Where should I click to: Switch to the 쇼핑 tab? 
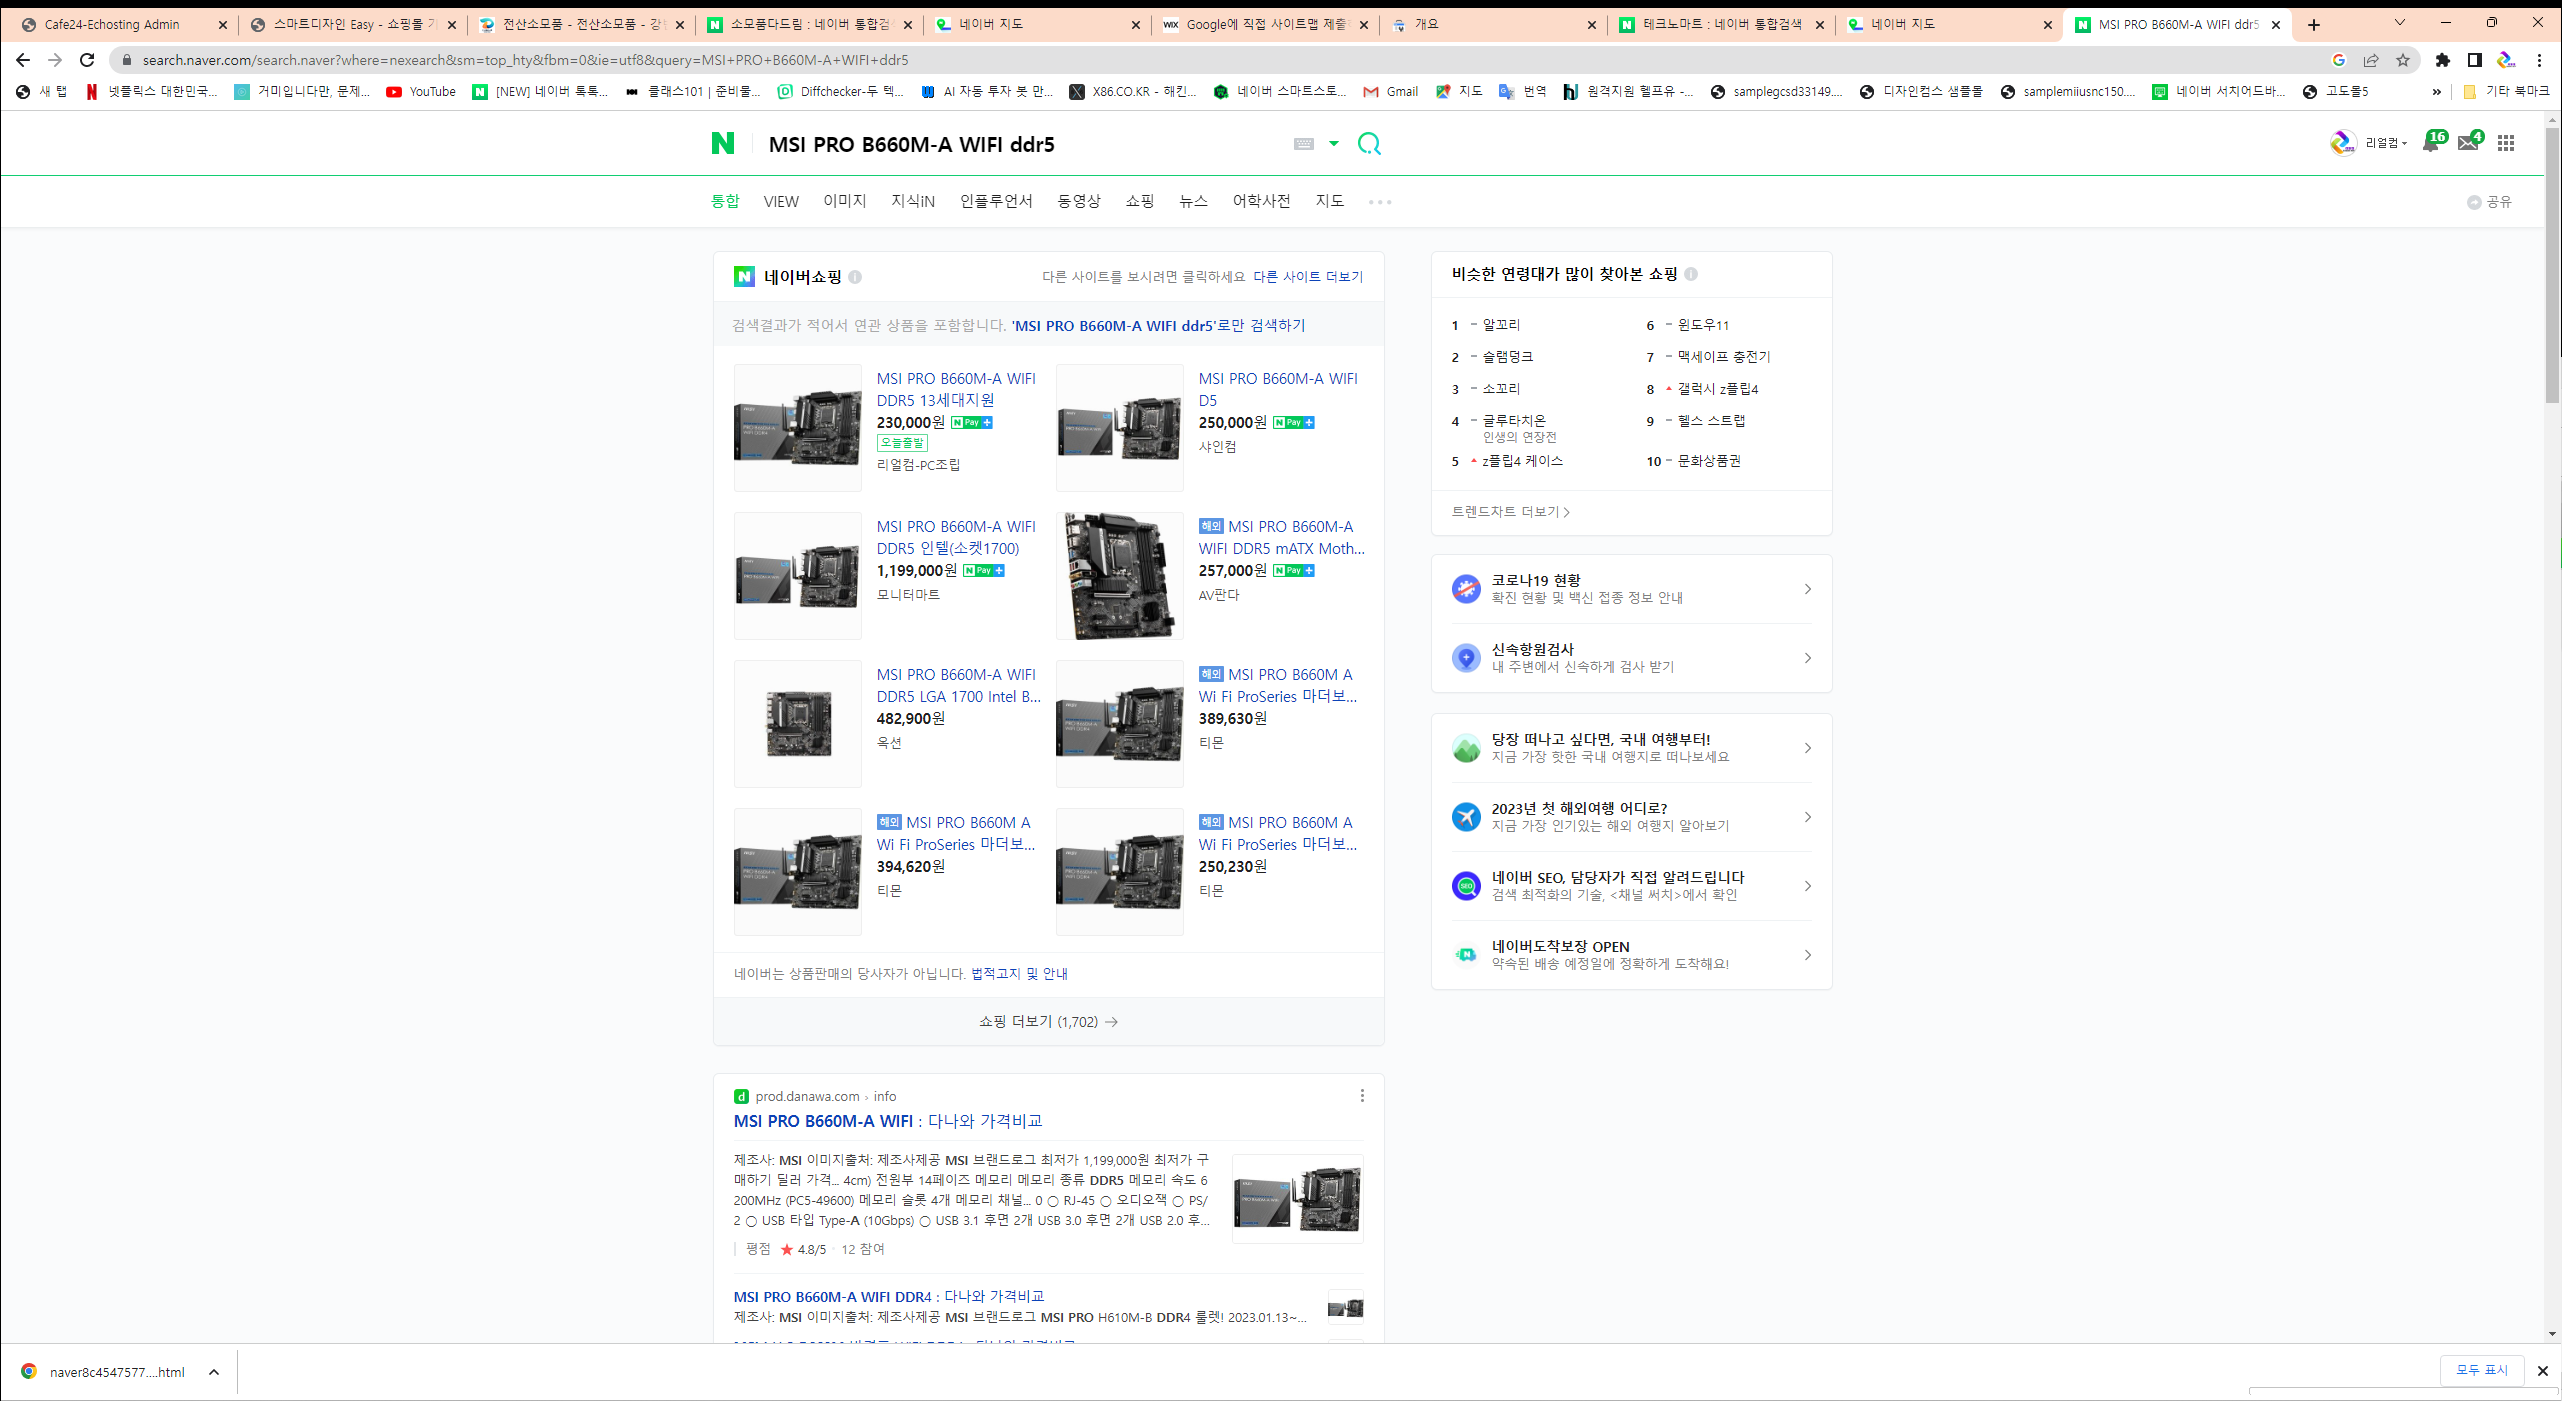coord(1139,201)
